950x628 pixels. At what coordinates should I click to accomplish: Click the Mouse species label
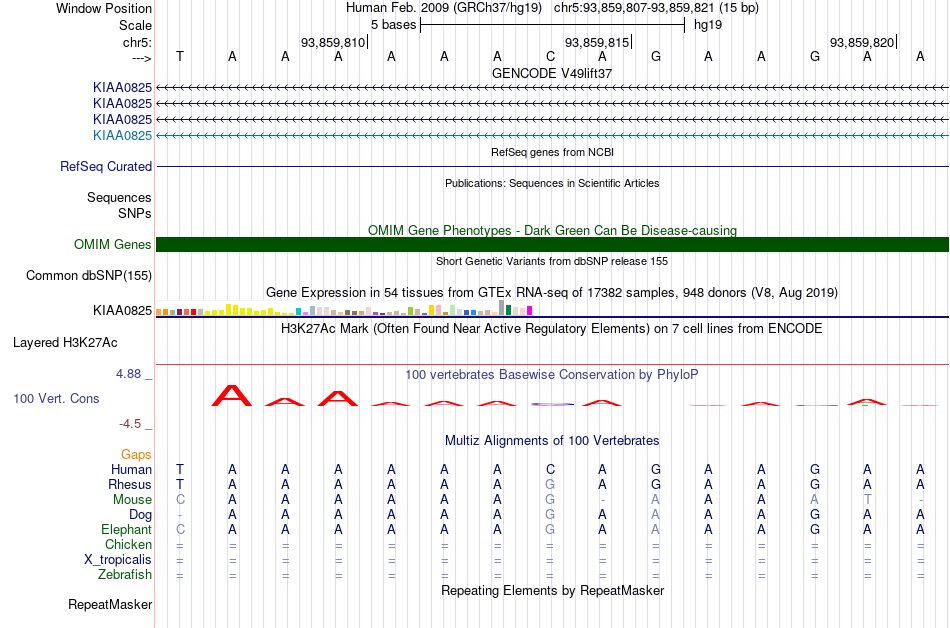[x=132, y=500]
